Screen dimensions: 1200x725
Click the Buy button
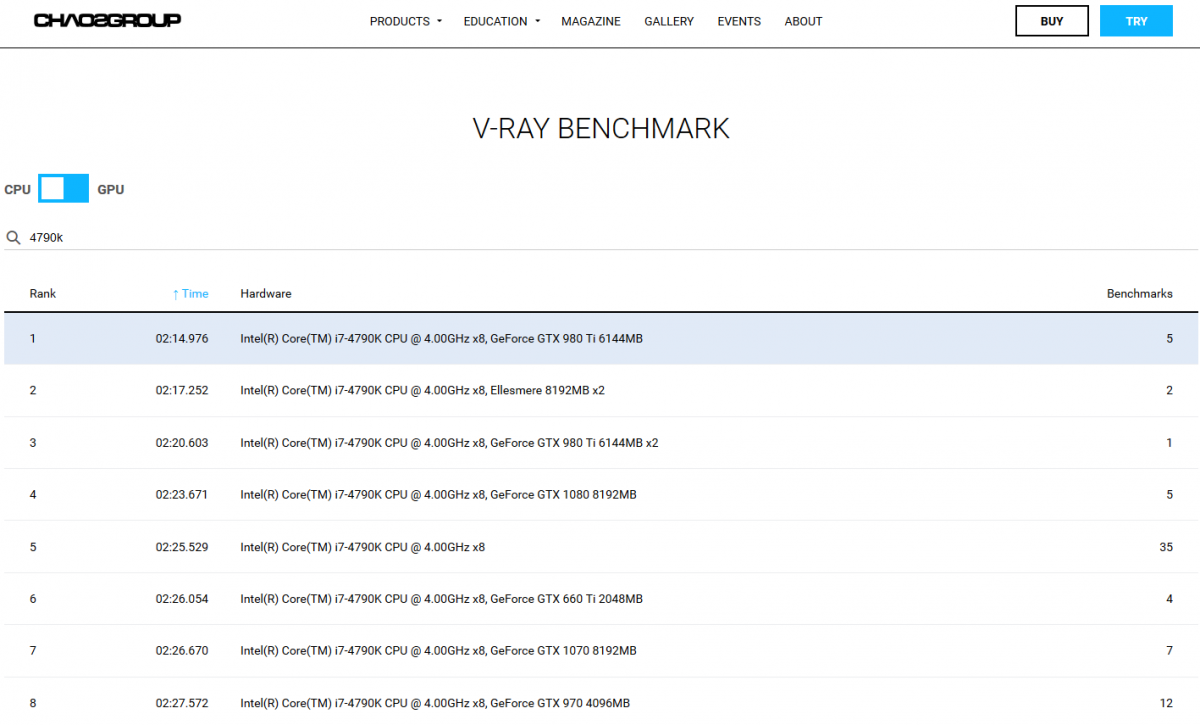(x=1052, y=21)
